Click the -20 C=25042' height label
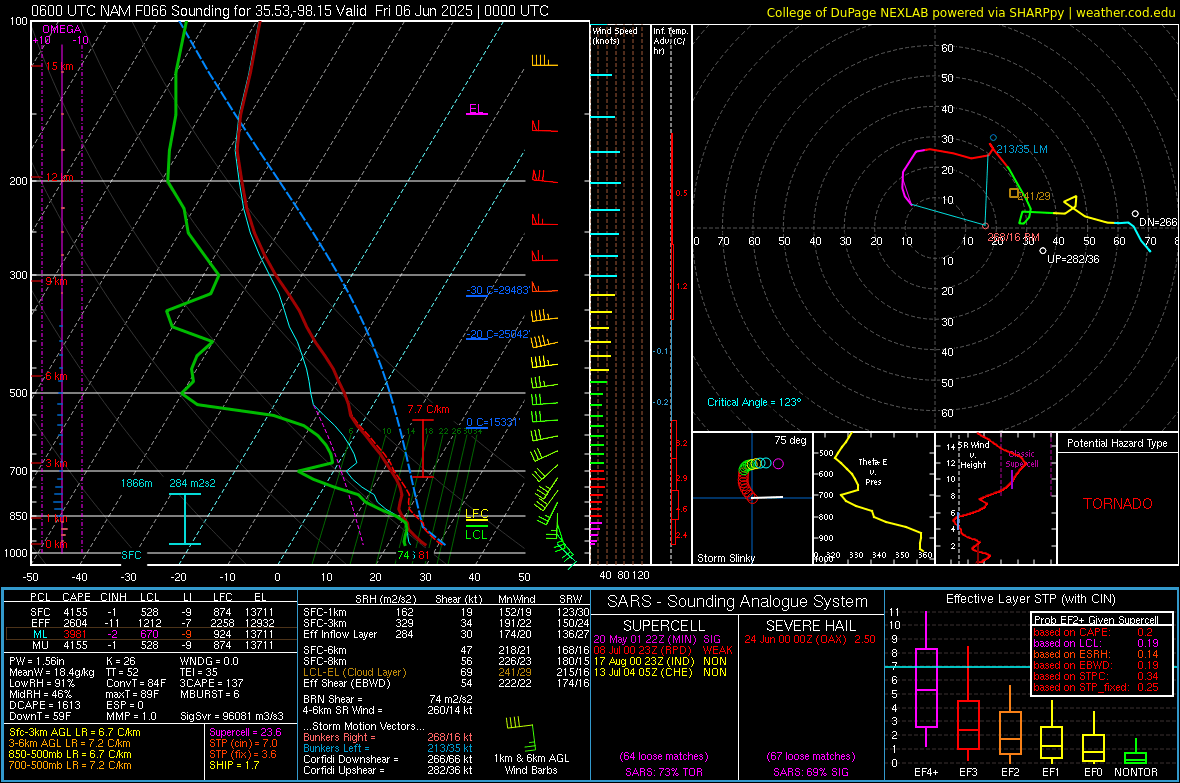 coord(498,334)
